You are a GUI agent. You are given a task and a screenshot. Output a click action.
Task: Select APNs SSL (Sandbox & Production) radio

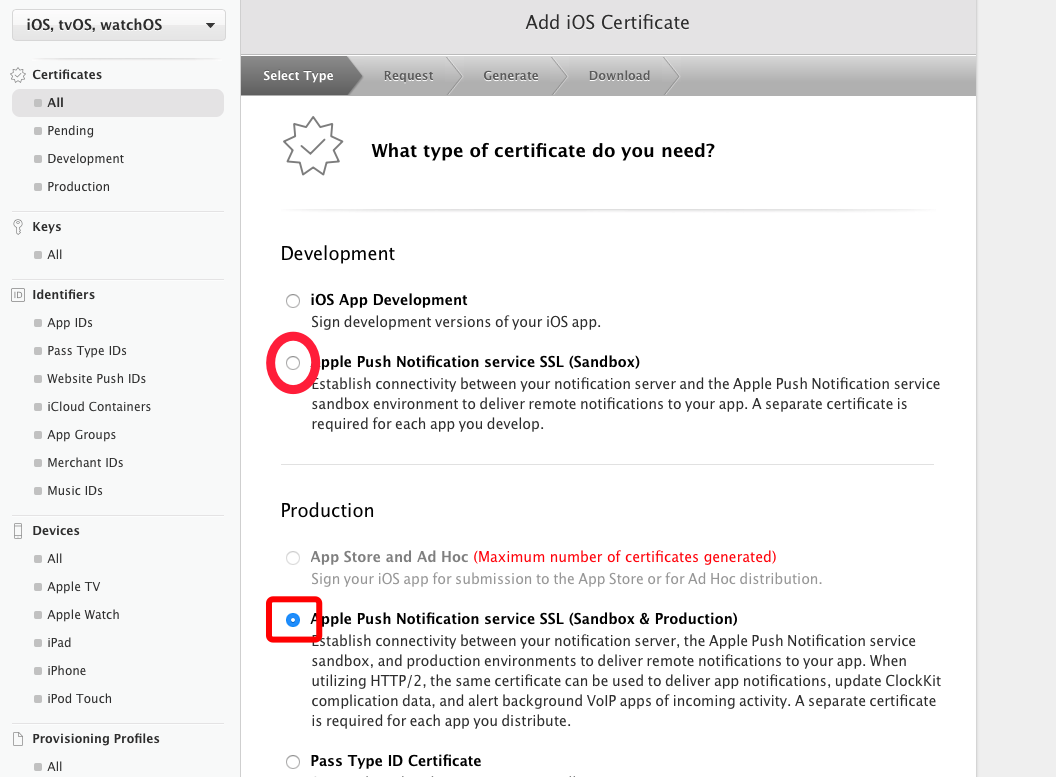tap(293, 620)
